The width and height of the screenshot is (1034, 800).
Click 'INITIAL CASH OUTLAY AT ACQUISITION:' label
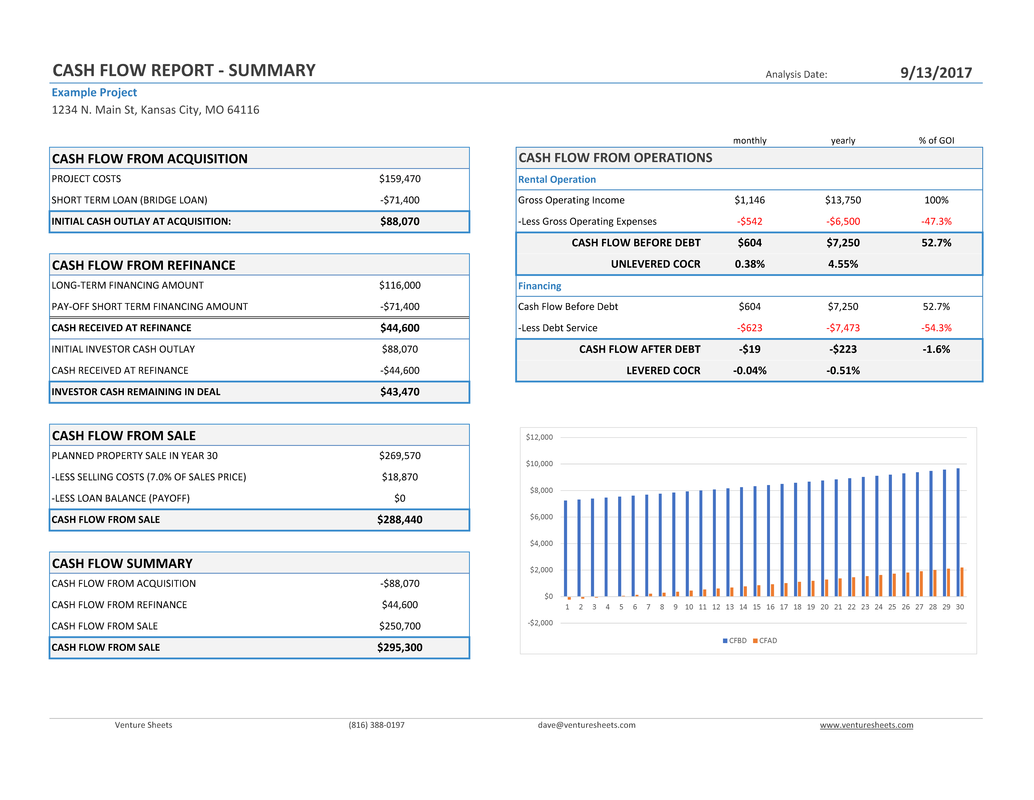pos(141,222)
